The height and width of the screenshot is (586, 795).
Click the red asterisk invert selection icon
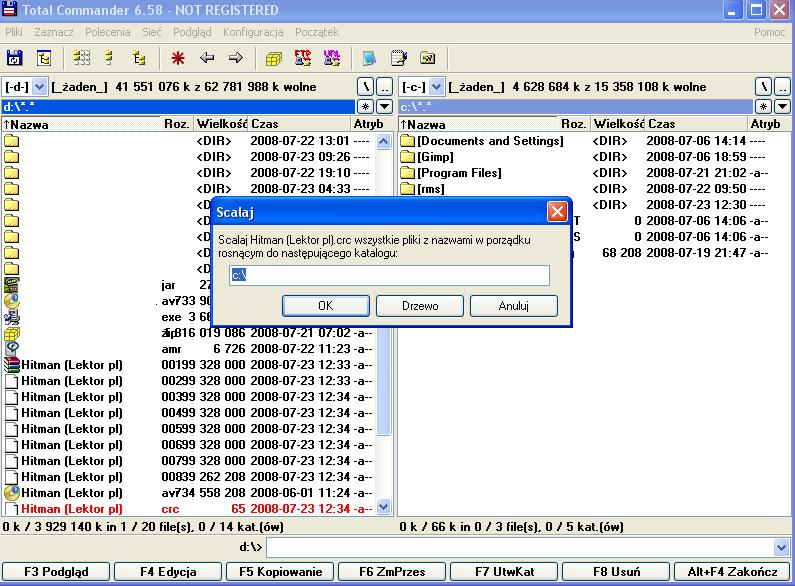(x=178, y=58)
